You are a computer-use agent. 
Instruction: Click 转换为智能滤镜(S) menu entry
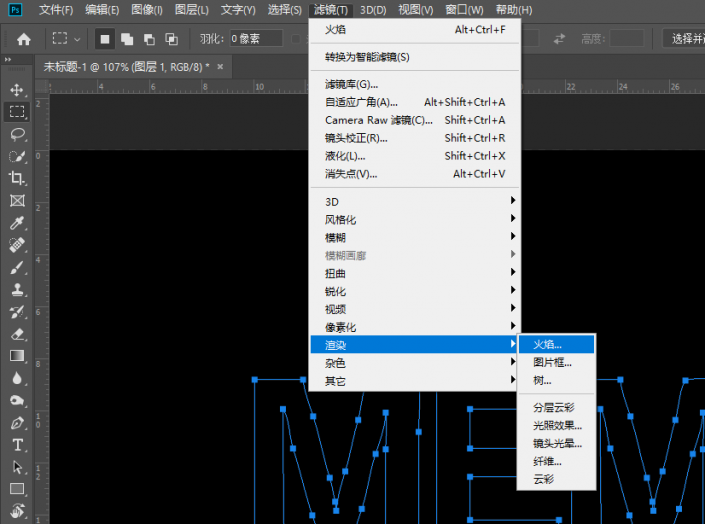point(415,57)
